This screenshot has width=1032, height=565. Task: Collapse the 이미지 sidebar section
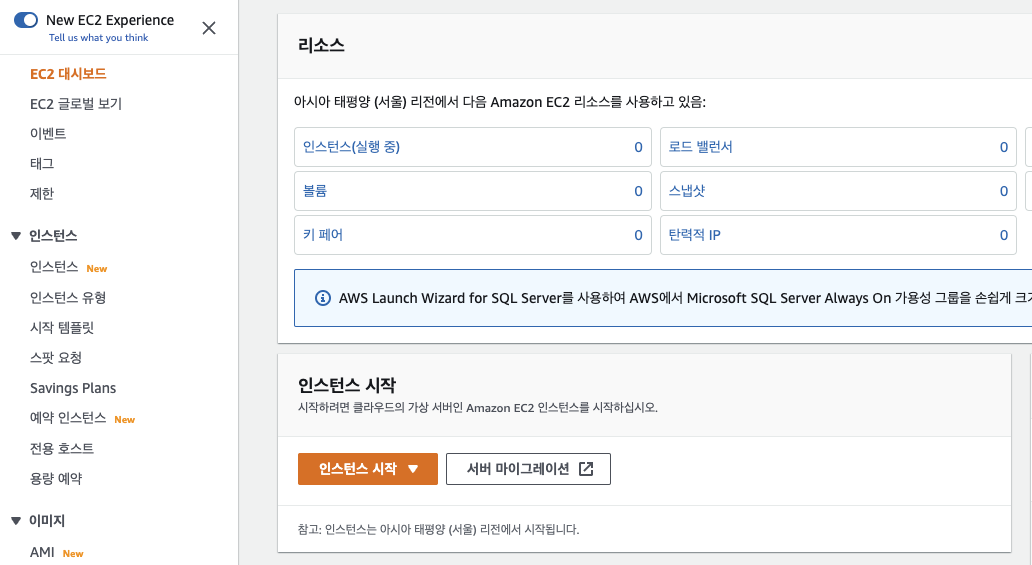[x=16, y=521]
